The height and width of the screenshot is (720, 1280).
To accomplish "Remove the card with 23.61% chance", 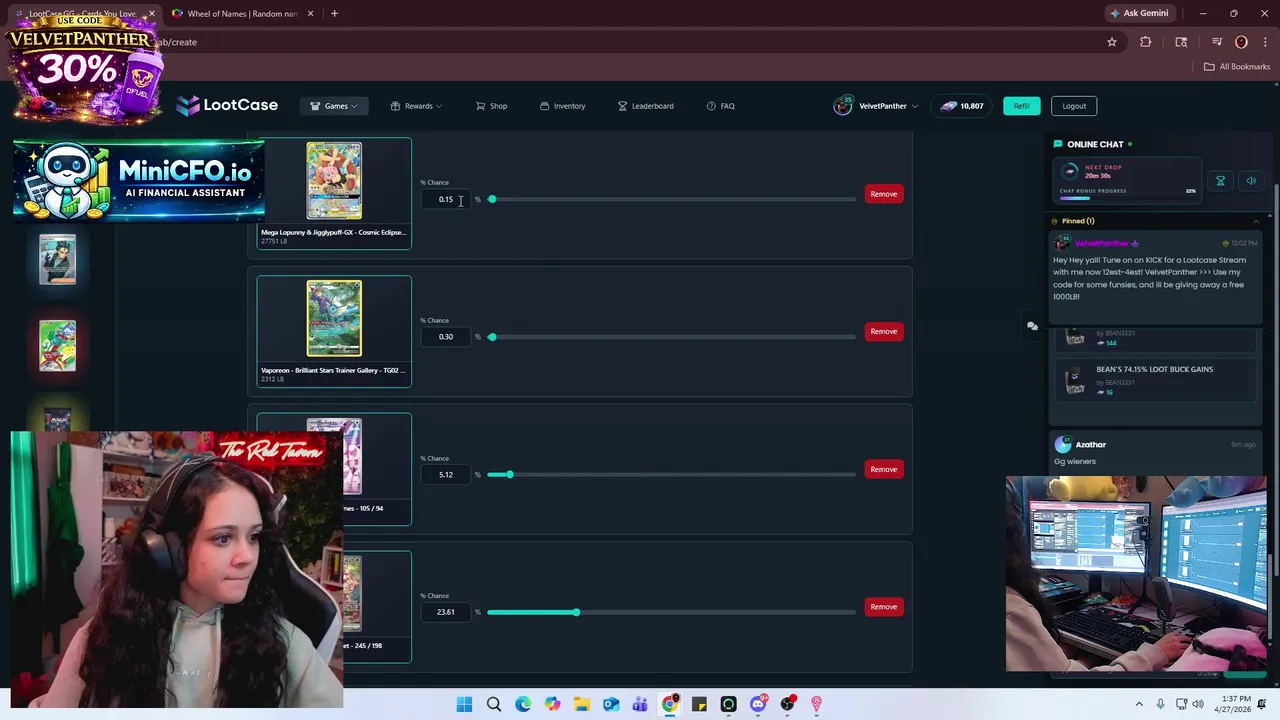I will click(x=883, y=607).
